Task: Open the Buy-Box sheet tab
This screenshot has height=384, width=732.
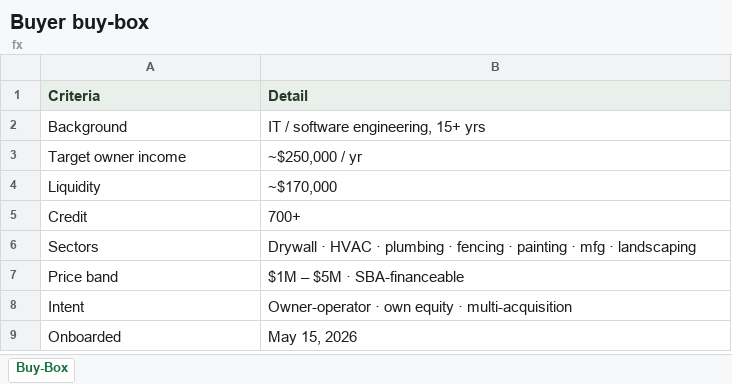Action: pyautogui.click(x=42, y=369)
